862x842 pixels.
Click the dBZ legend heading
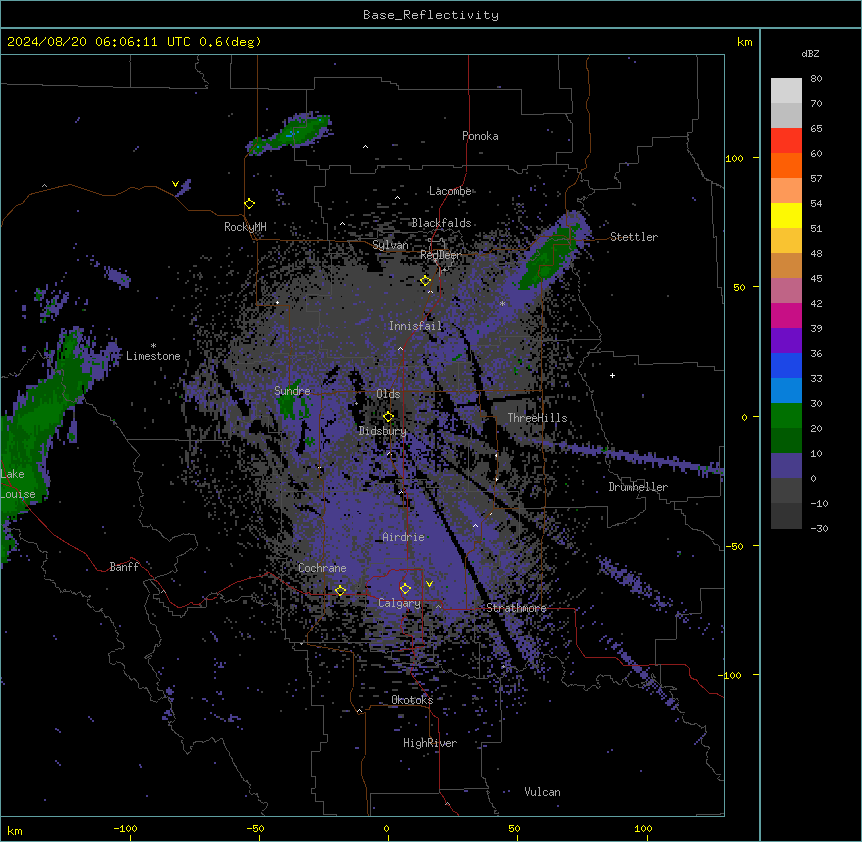[x=810, y=53]
